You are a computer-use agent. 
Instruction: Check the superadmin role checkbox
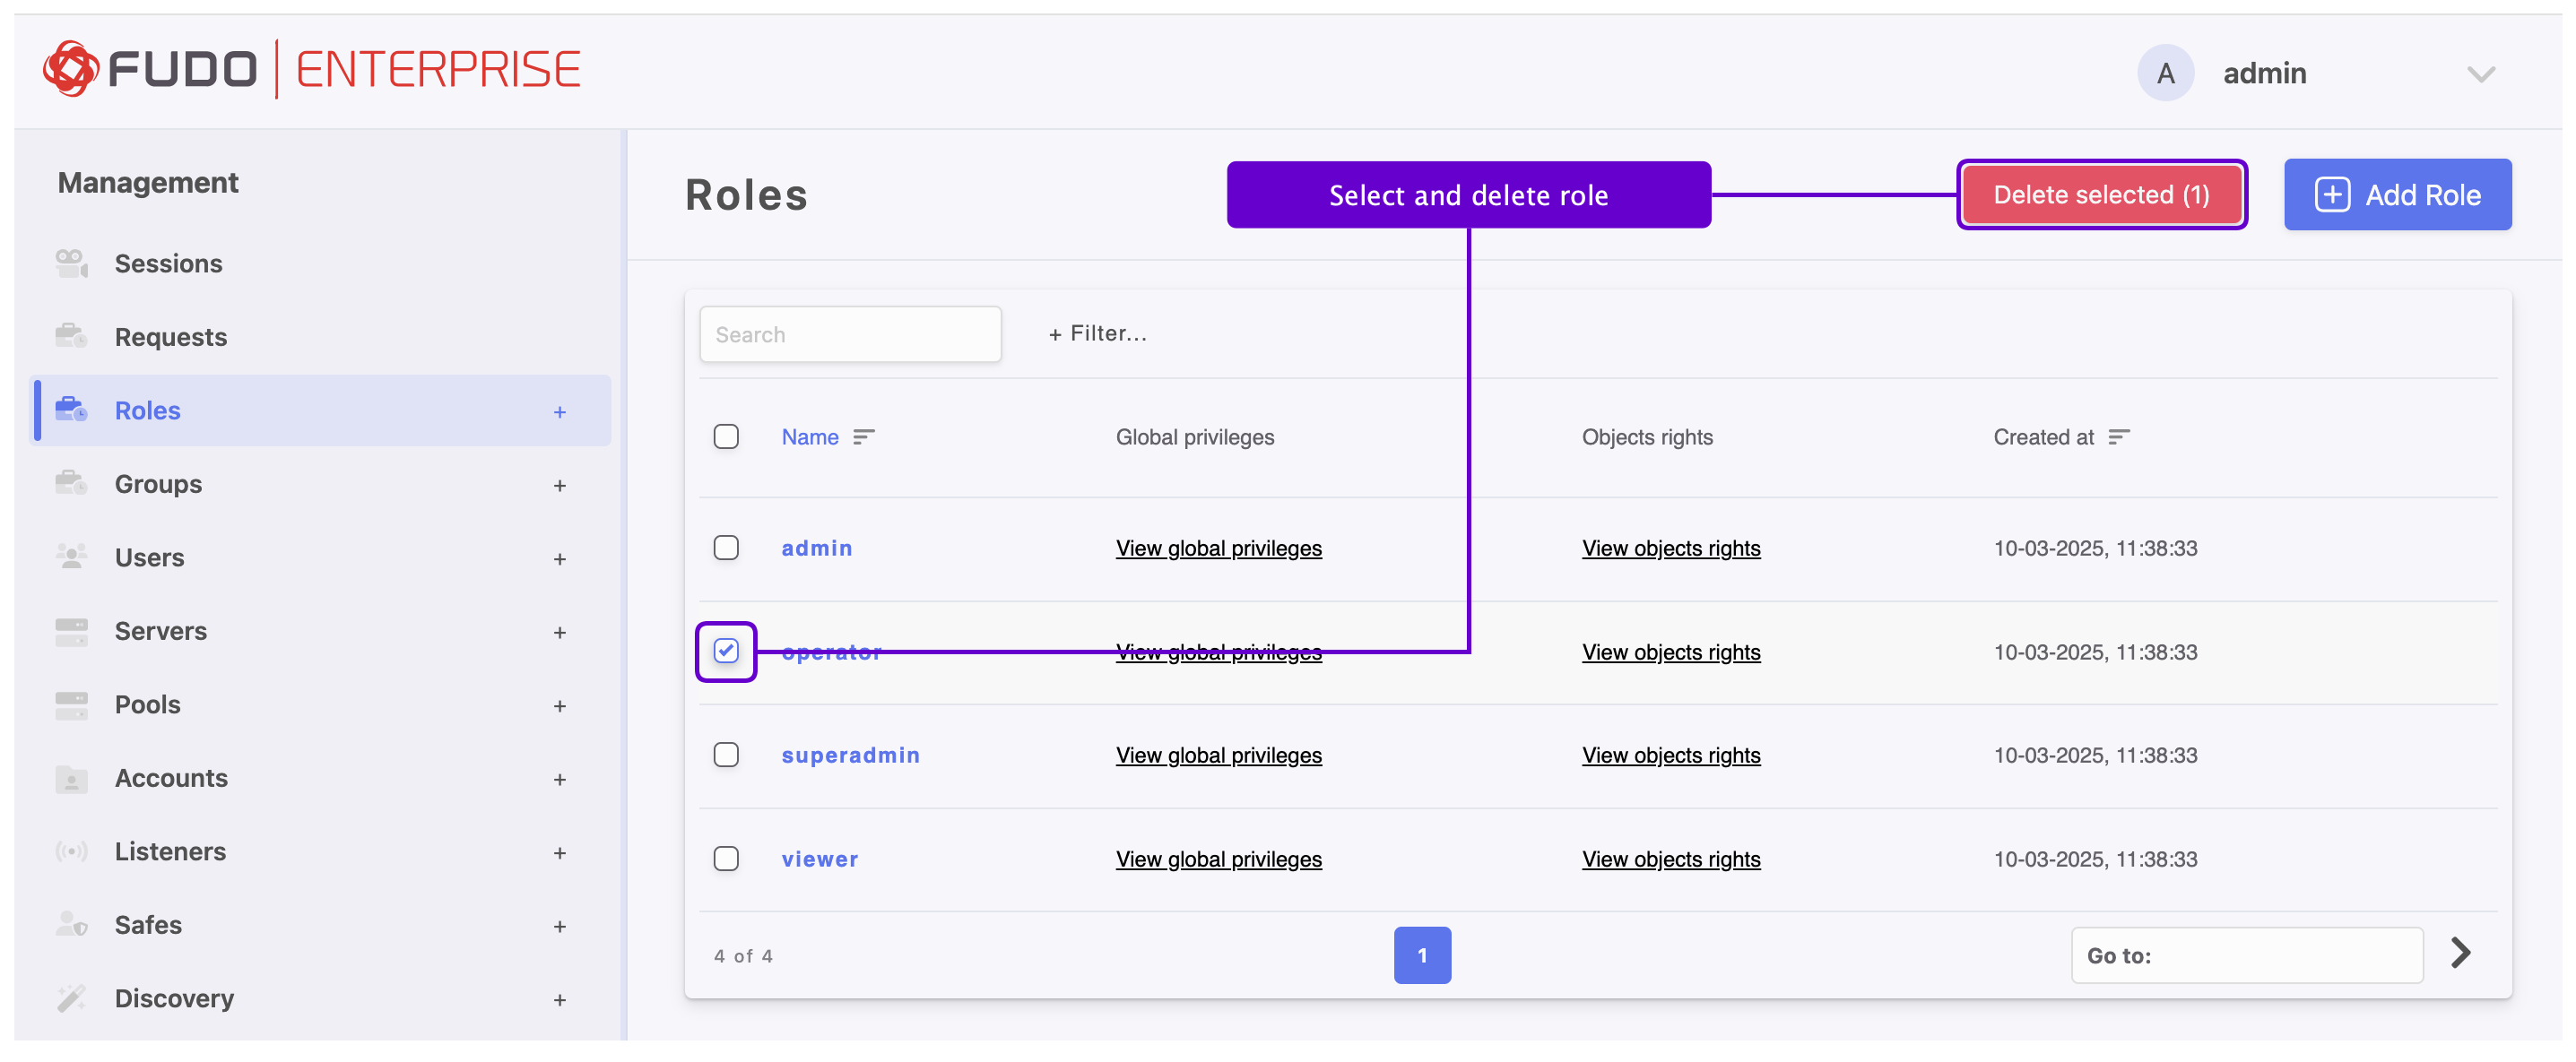[726, 754]
